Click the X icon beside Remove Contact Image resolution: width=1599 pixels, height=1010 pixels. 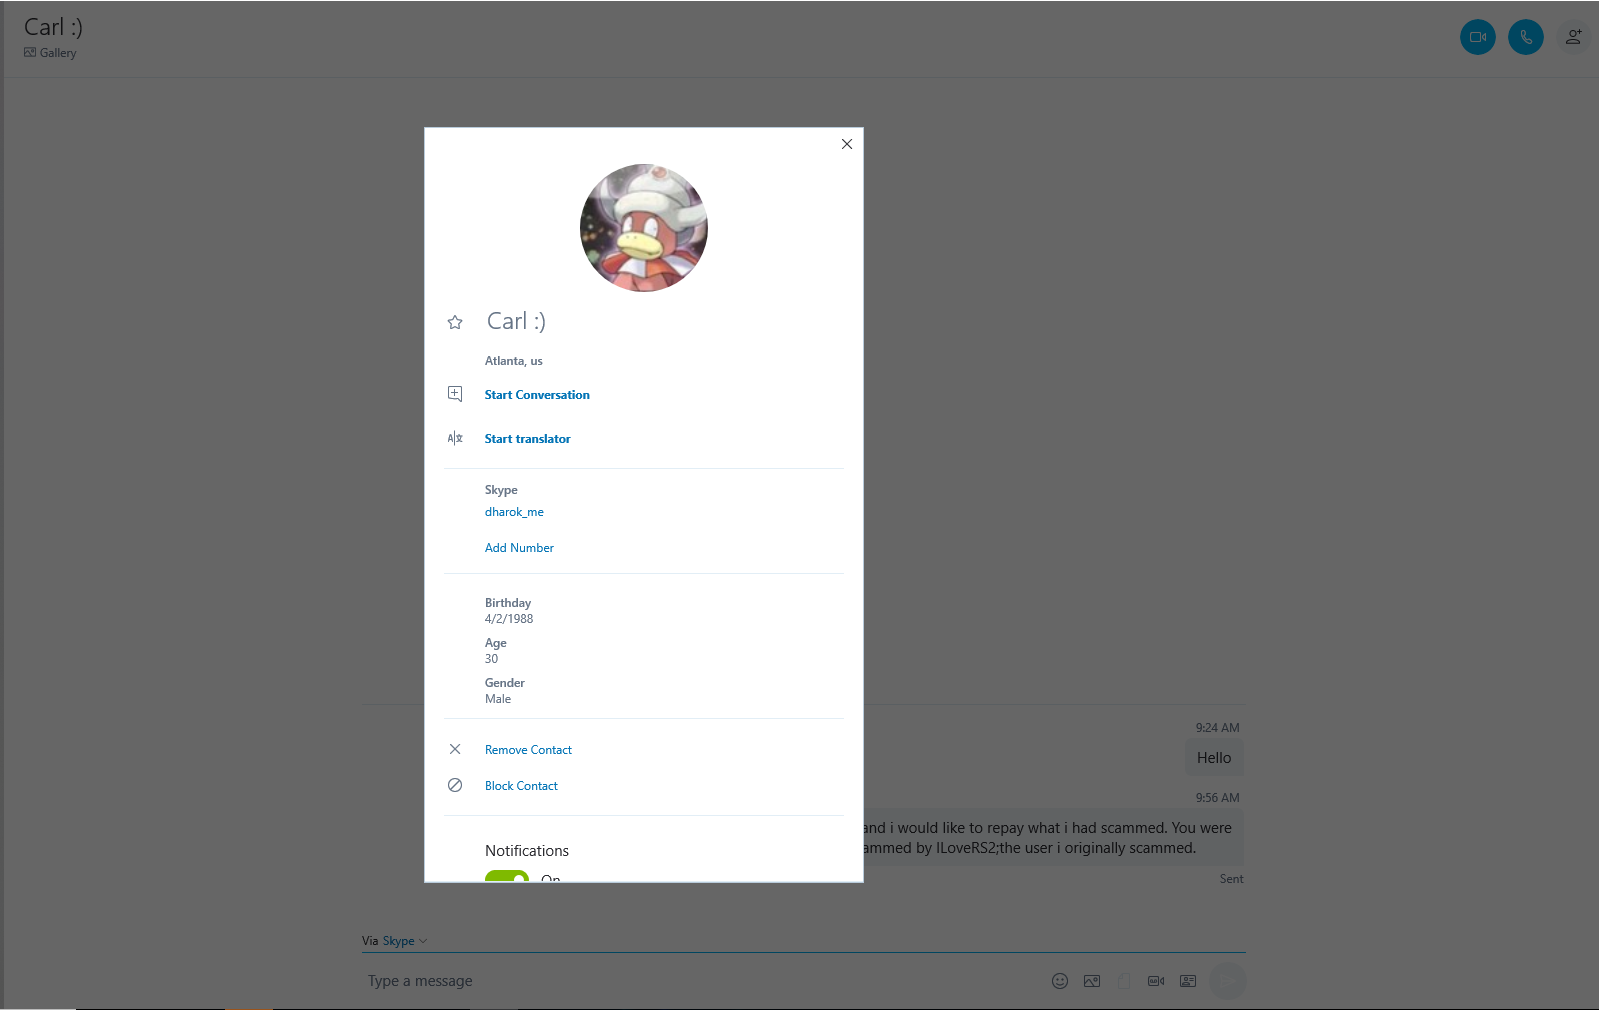pos(455,749)
